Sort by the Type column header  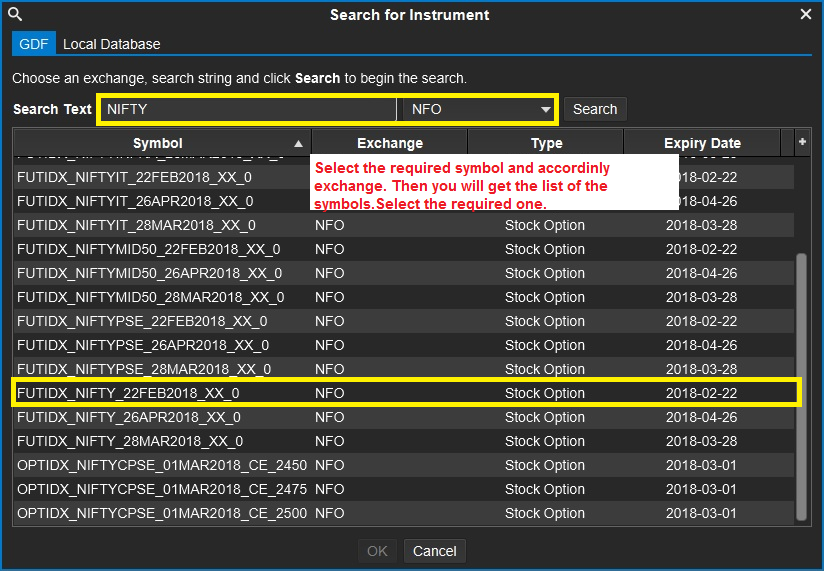546,143
